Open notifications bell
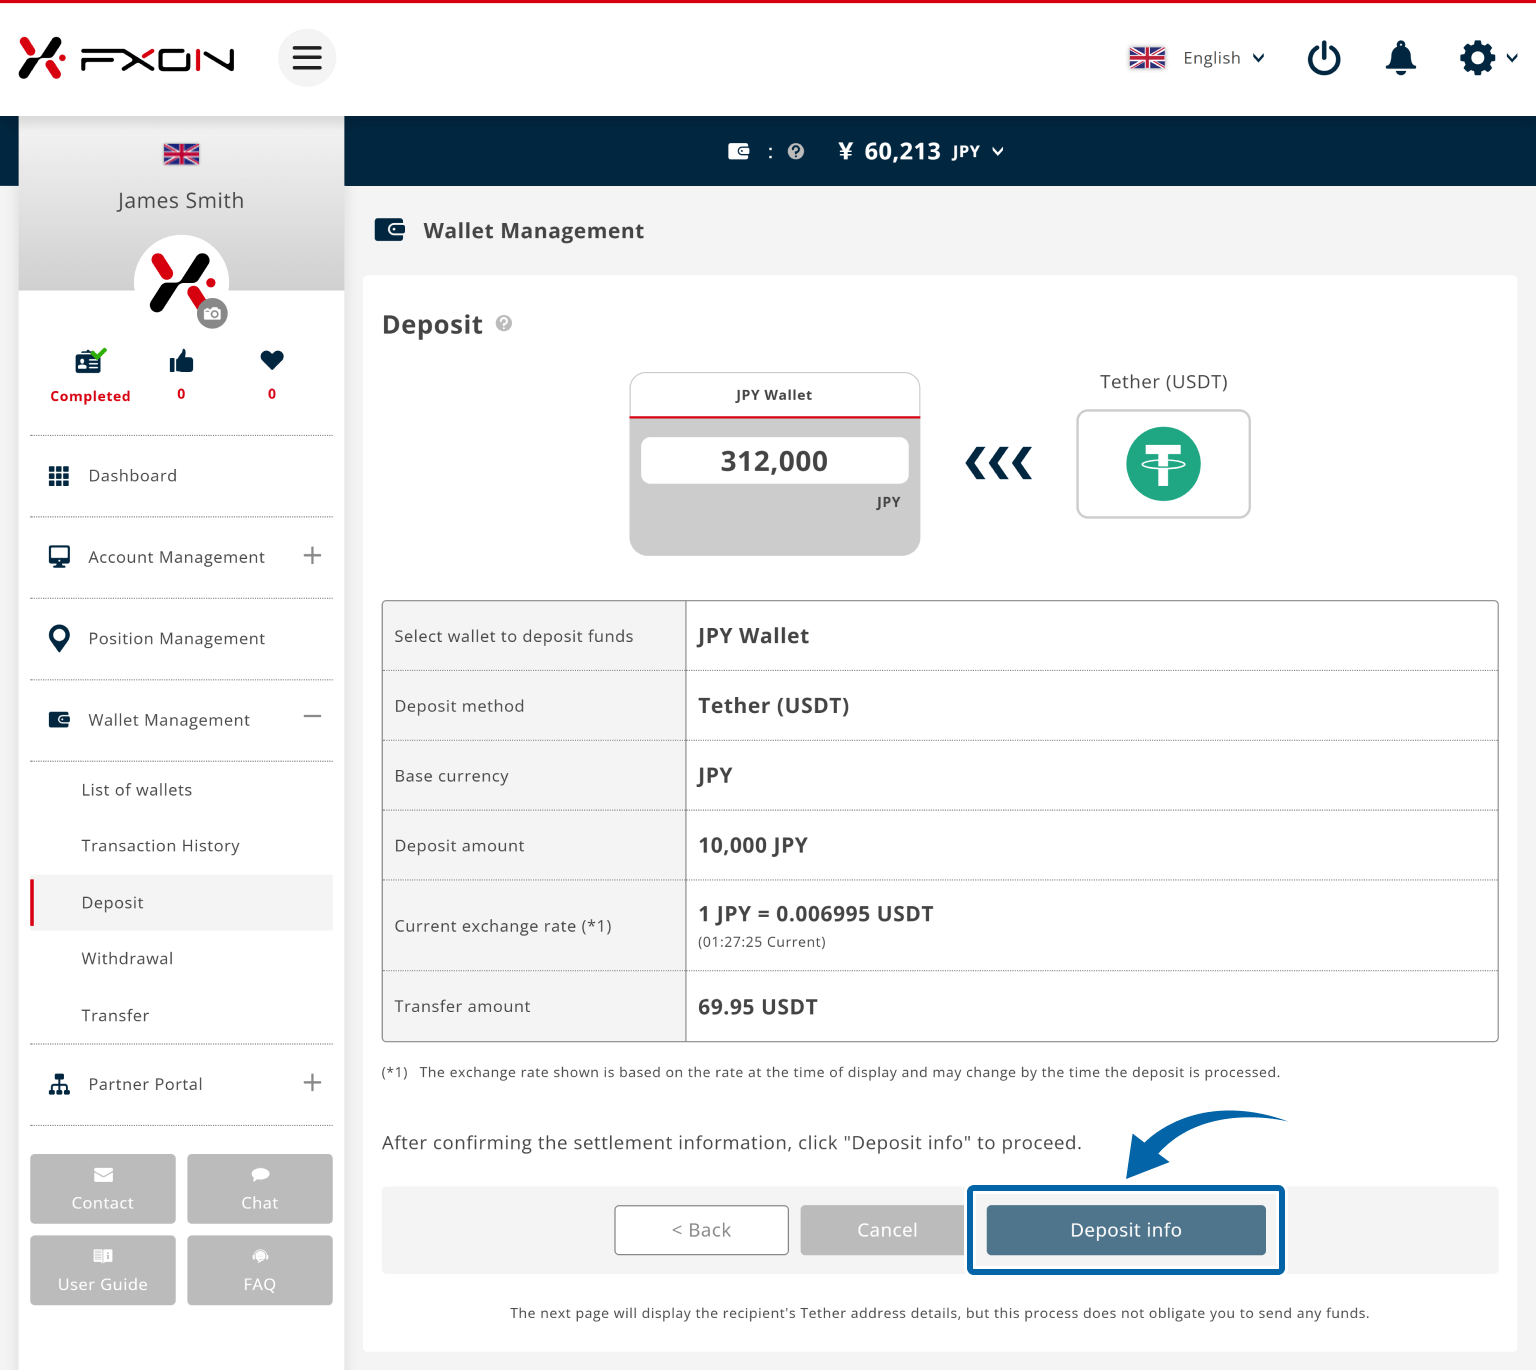 pos(1401,58)
